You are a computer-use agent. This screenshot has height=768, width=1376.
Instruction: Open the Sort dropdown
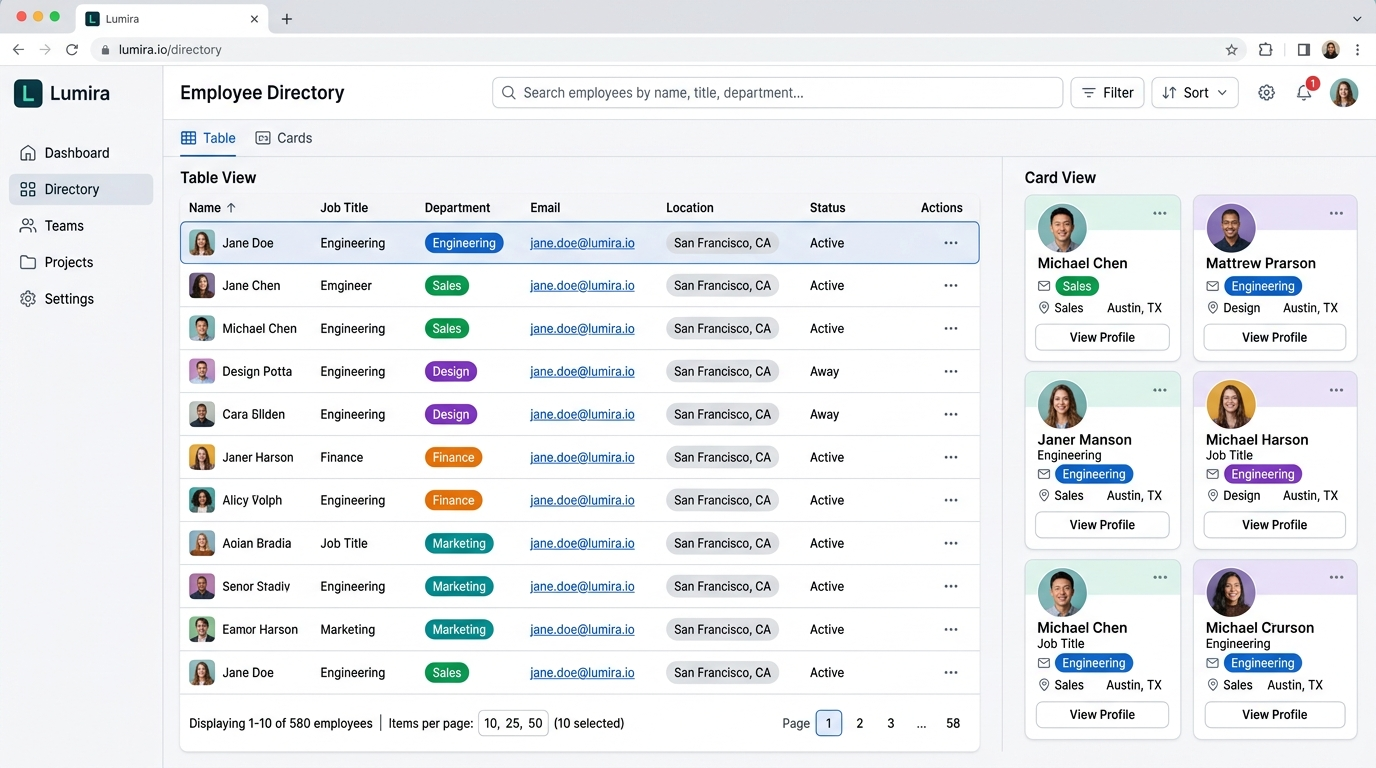pos(1195,93)
